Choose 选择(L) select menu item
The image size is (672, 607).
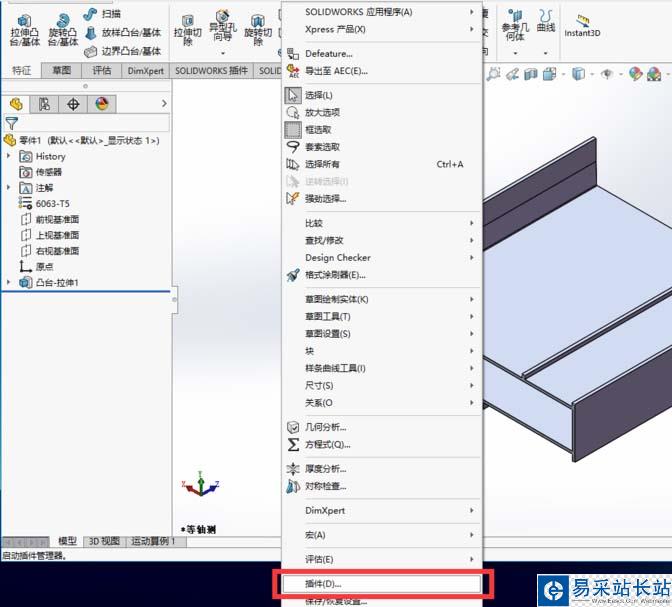(x=382, y=95)
